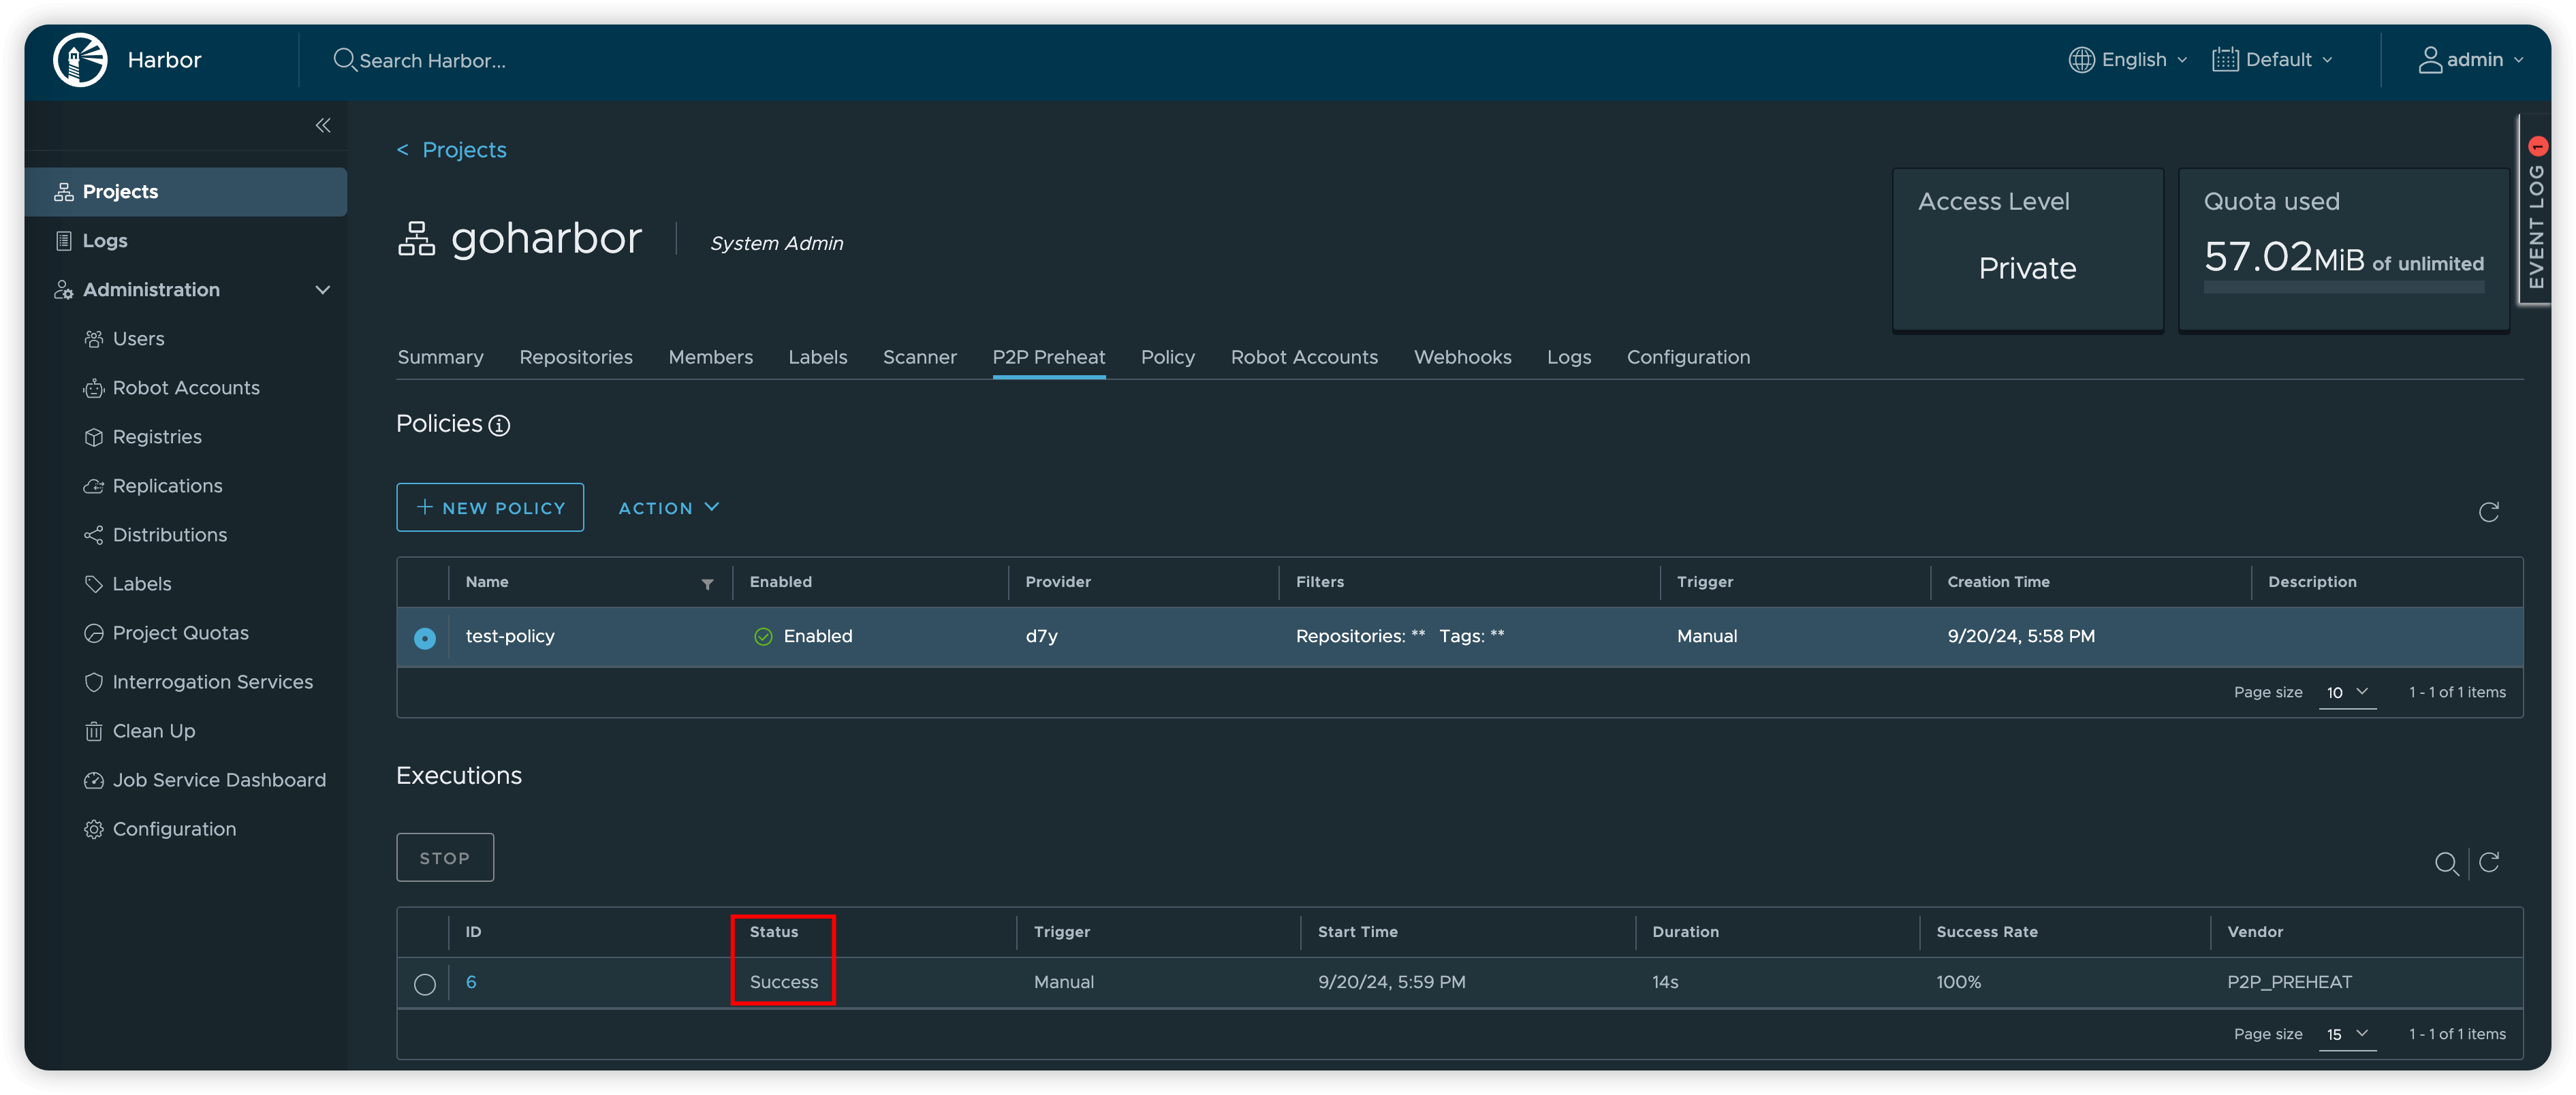The height and width of the screenshot is (1095, 2576).
Task: Collapse the sidebar with double-chevron icon
Action: point(323,125)
